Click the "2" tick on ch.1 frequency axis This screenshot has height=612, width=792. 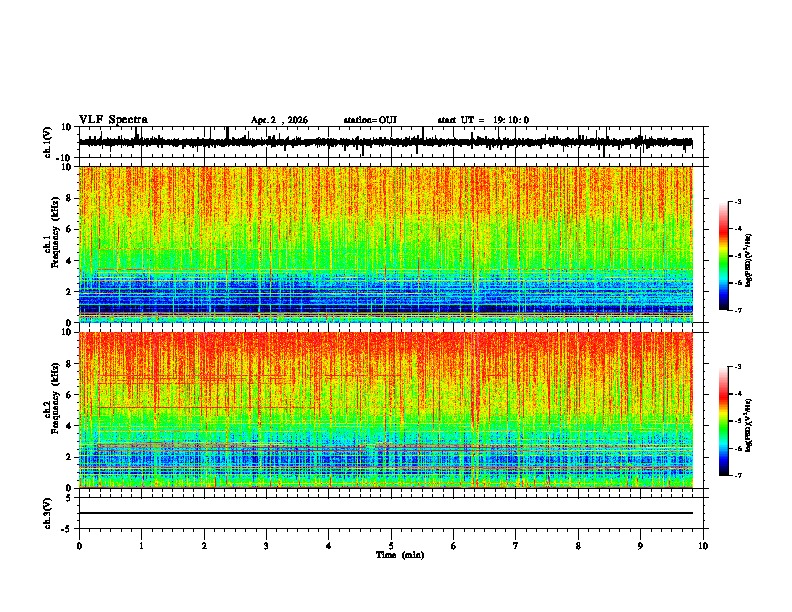[70, 291]
